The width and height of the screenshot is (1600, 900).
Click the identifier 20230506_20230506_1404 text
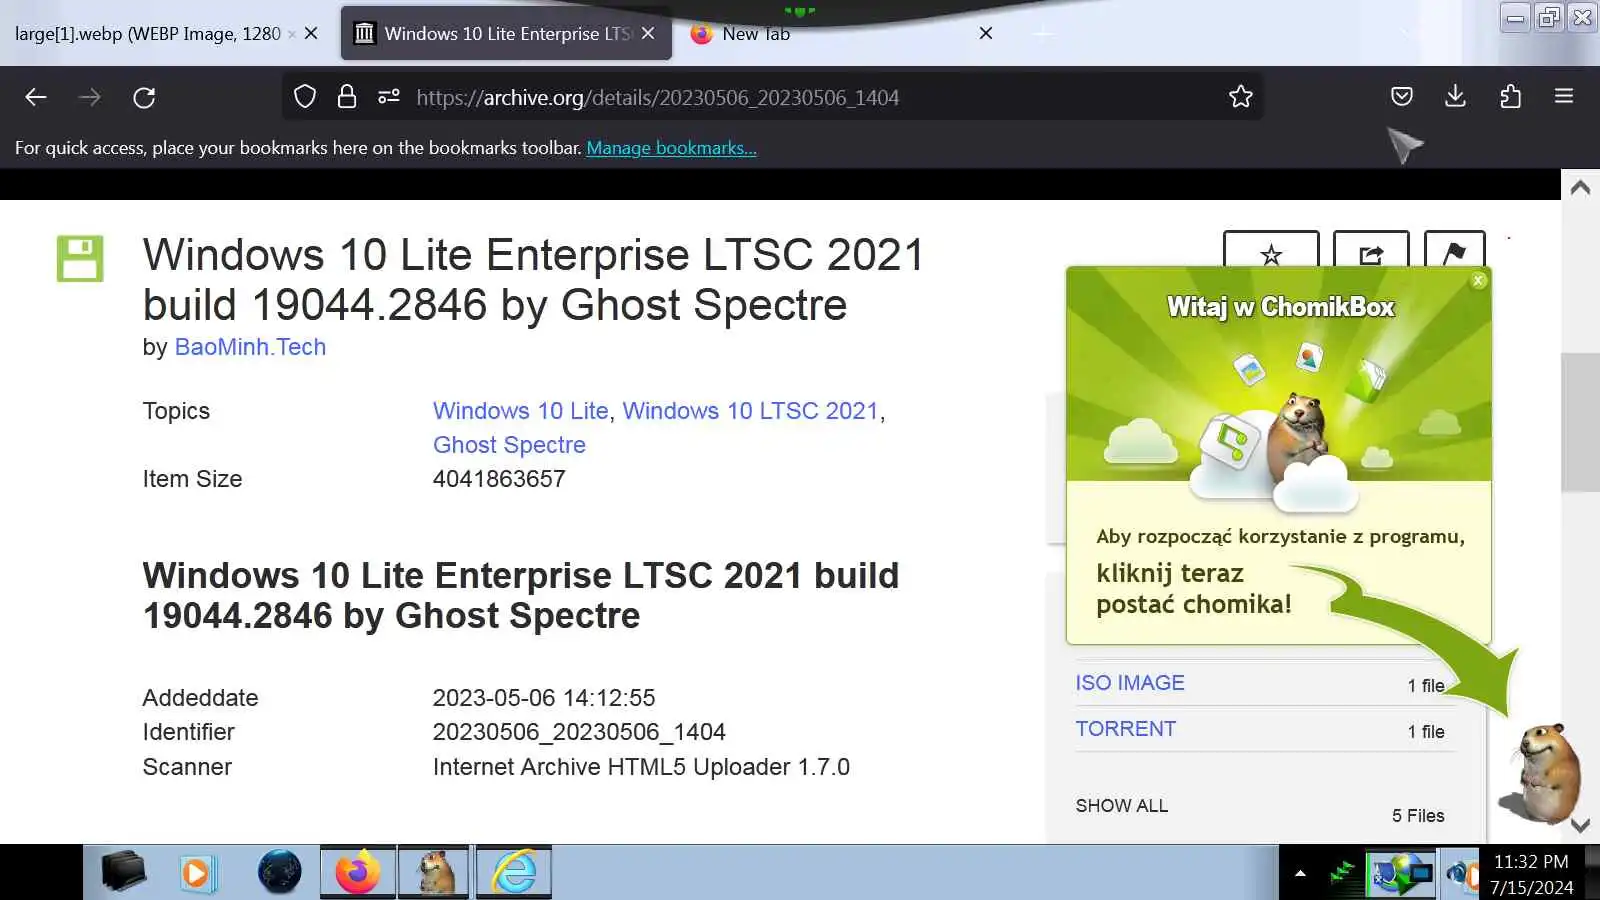[579, 732]
